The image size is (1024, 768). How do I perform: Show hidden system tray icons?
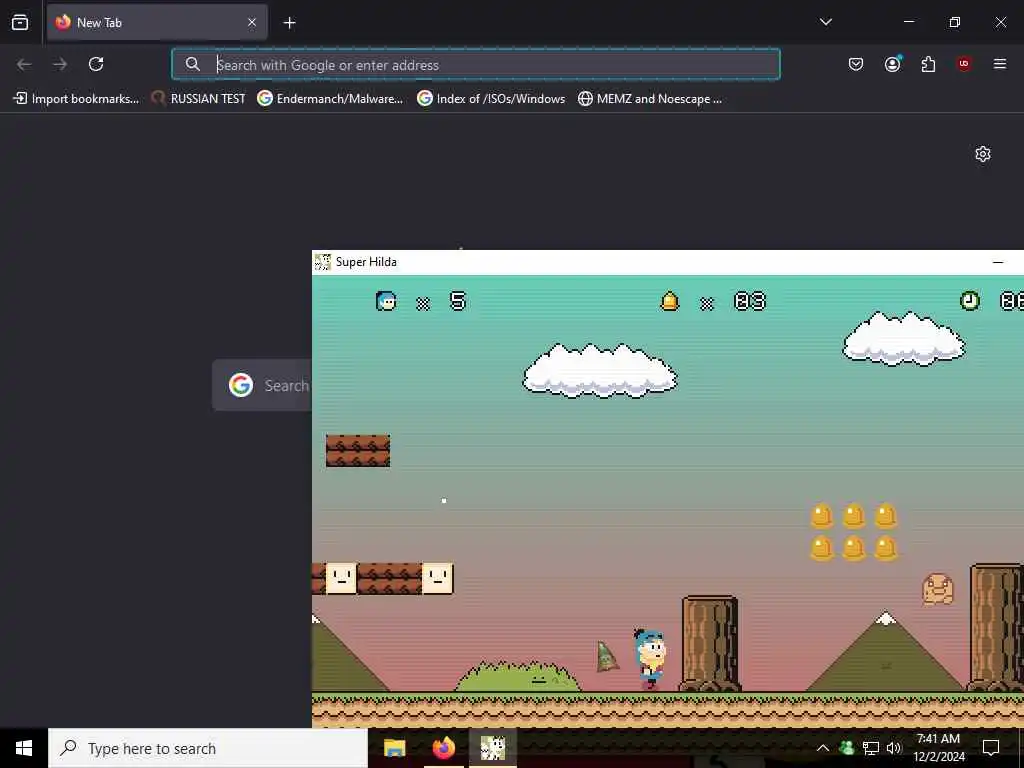pos(823,748)
